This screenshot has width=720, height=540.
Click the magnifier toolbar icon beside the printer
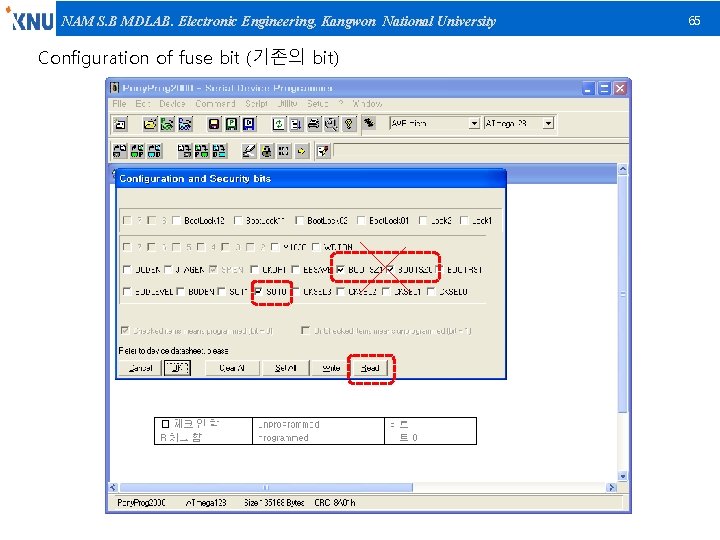click(331, 124)
